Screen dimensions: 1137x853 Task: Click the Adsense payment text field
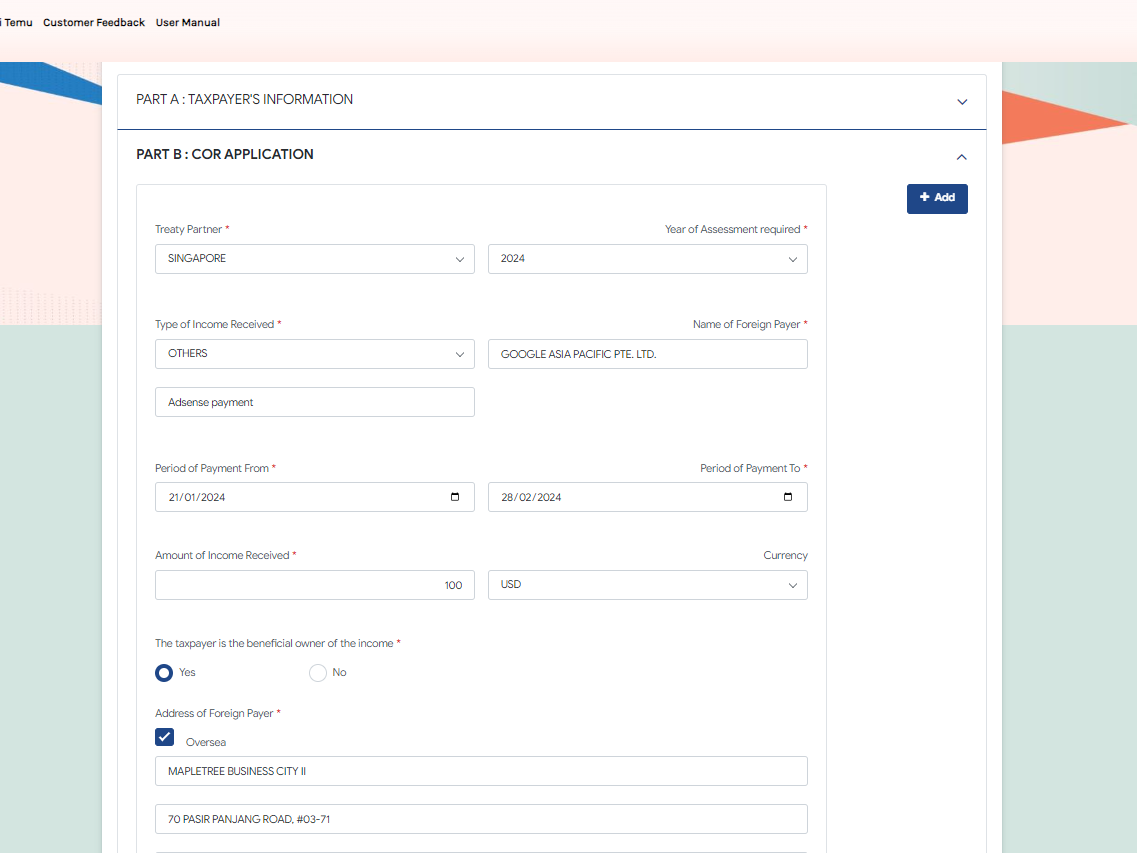tap(314, 402)
